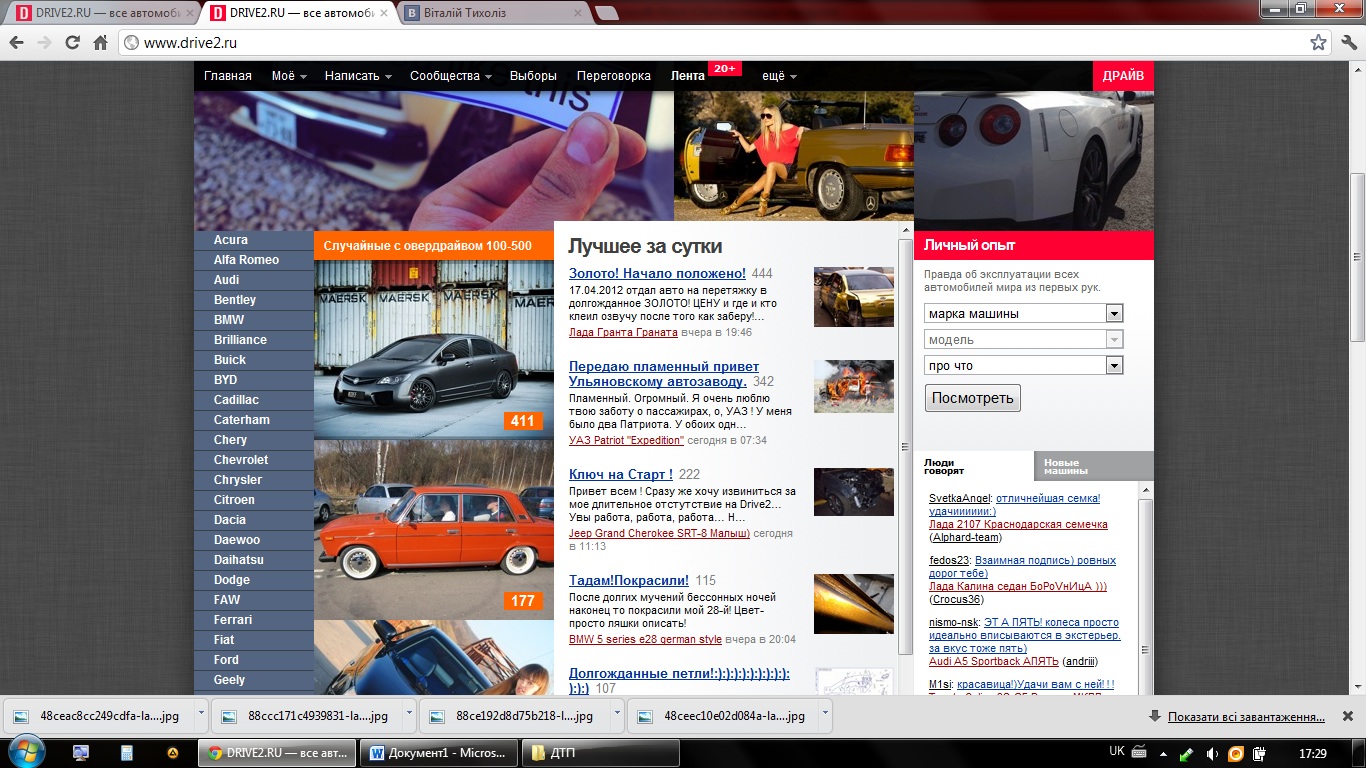Switch to the Люди говорят tab
This screenshot has height=768, width=1366.
click(x=974, y=466)
